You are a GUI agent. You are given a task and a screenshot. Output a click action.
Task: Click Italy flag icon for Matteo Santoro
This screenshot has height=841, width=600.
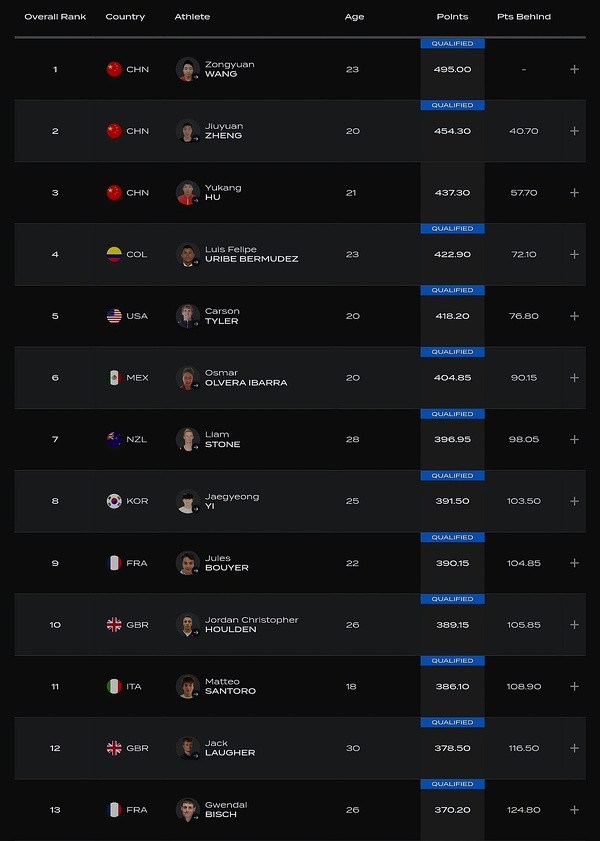click(x=114, y=686)
